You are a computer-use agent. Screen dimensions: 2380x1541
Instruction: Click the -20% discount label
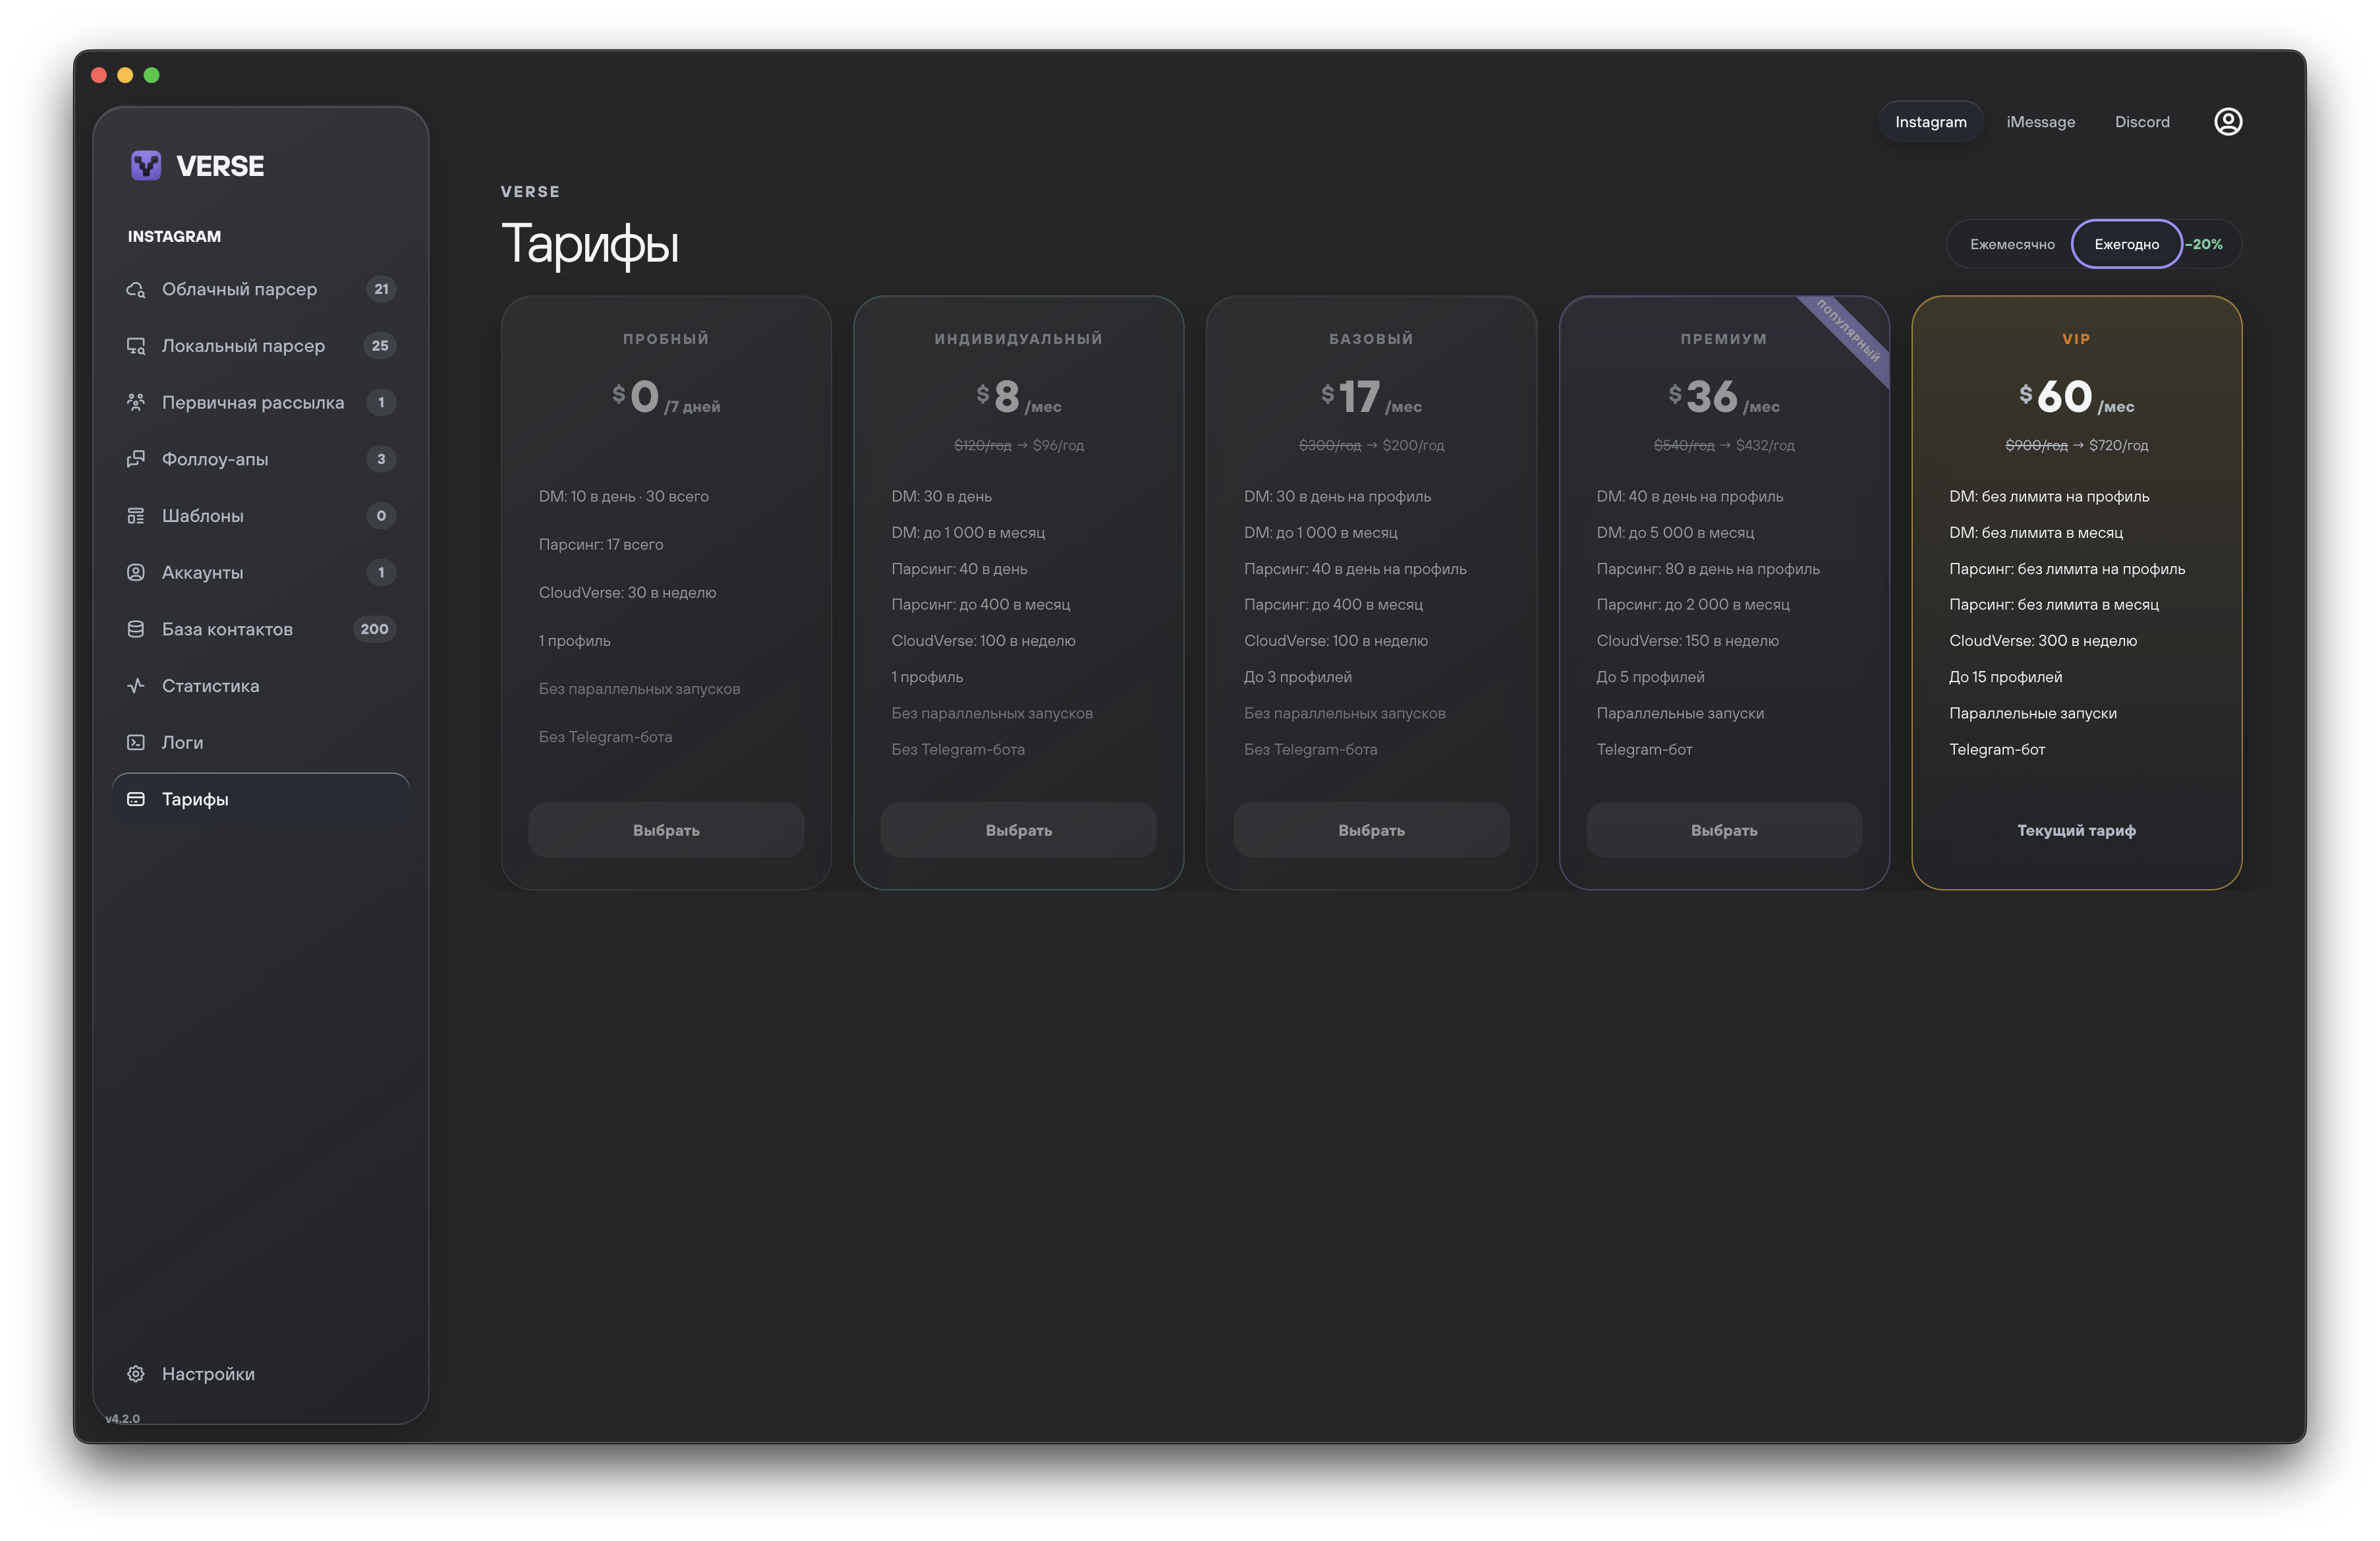[x=2204, y=244]
